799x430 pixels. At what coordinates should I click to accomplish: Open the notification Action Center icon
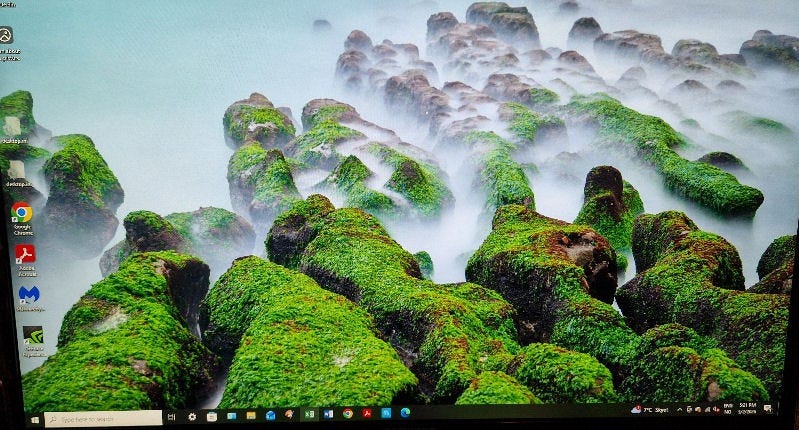[768, 408]
